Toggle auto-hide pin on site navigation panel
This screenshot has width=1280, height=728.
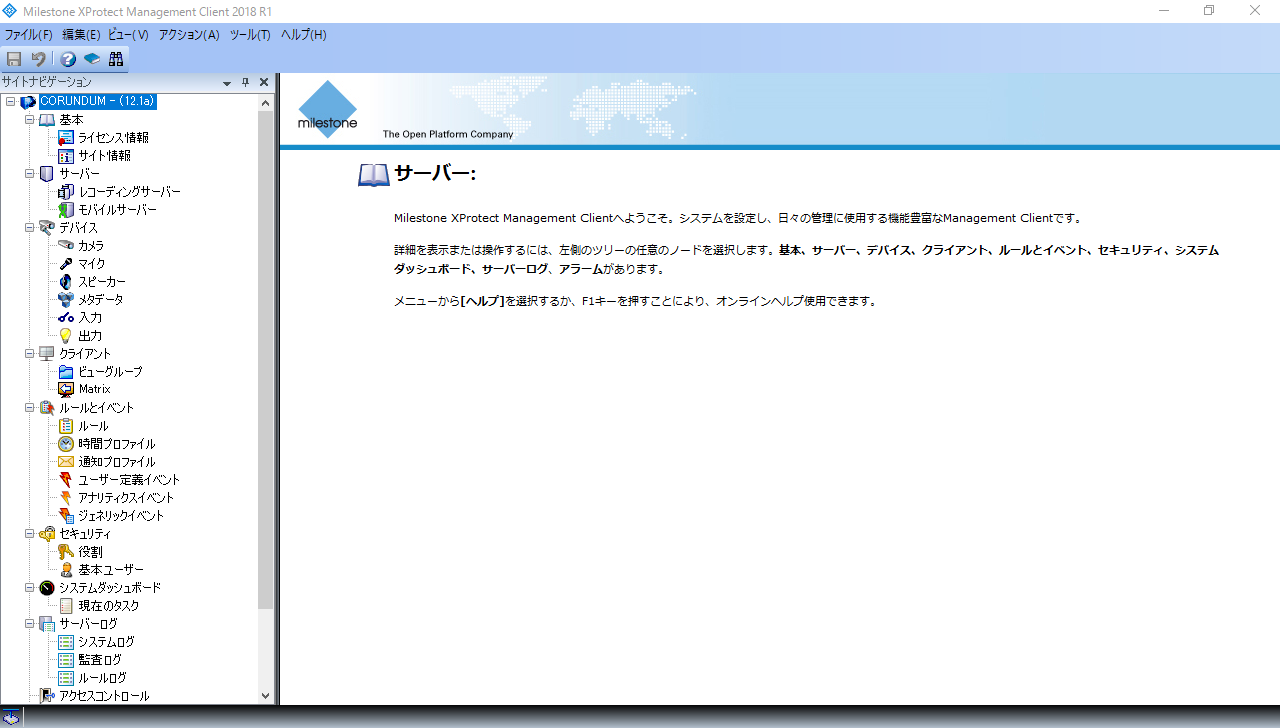click(246, 83)
